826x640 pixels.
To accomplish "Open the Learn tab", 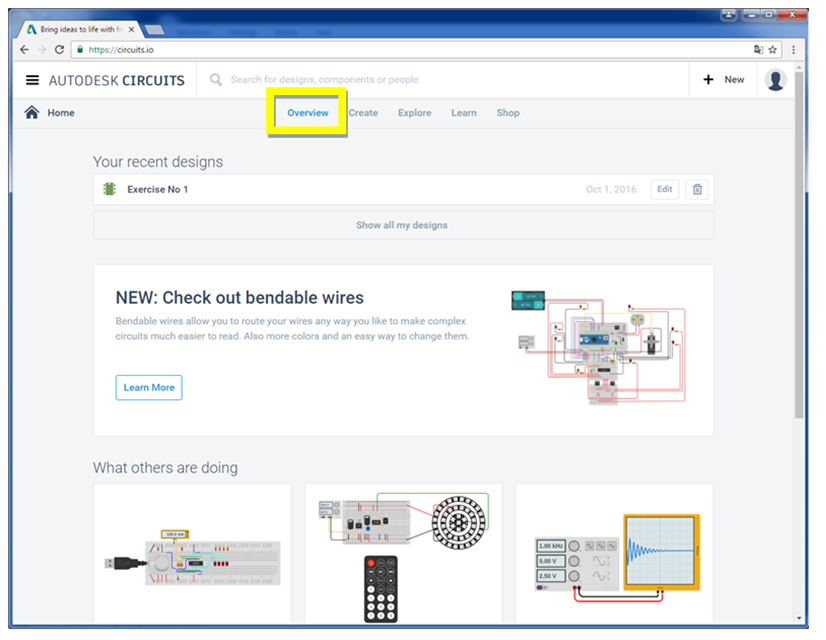I will [x=464, y=113].
